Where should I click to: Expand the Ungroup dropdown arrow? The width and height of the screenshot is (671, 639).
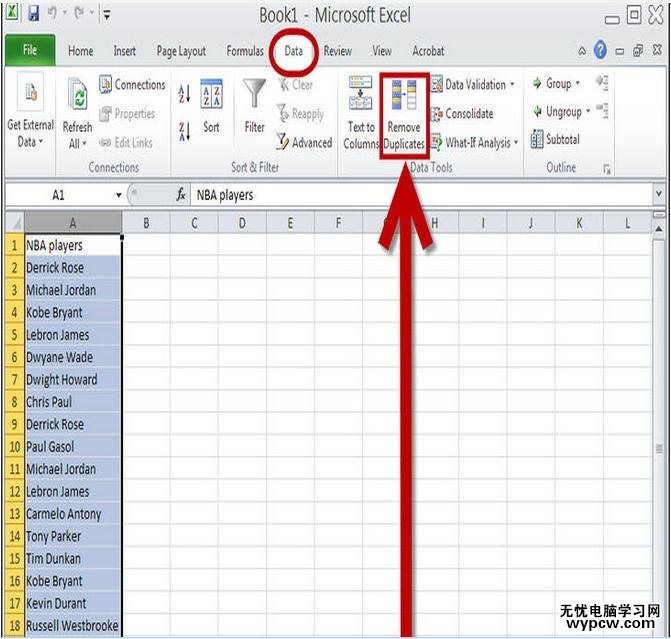[588, 111]
